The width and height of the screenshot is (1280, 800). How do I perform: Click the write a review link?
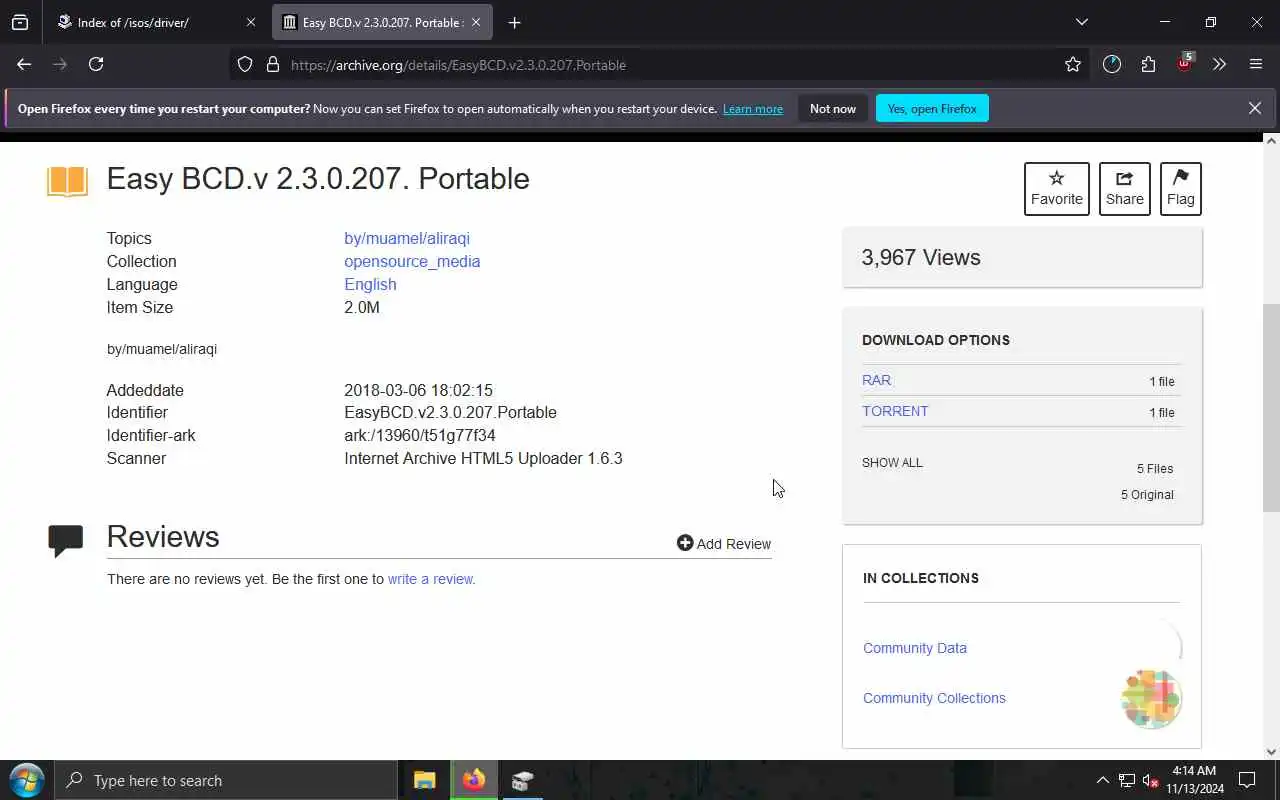point(431,579)
